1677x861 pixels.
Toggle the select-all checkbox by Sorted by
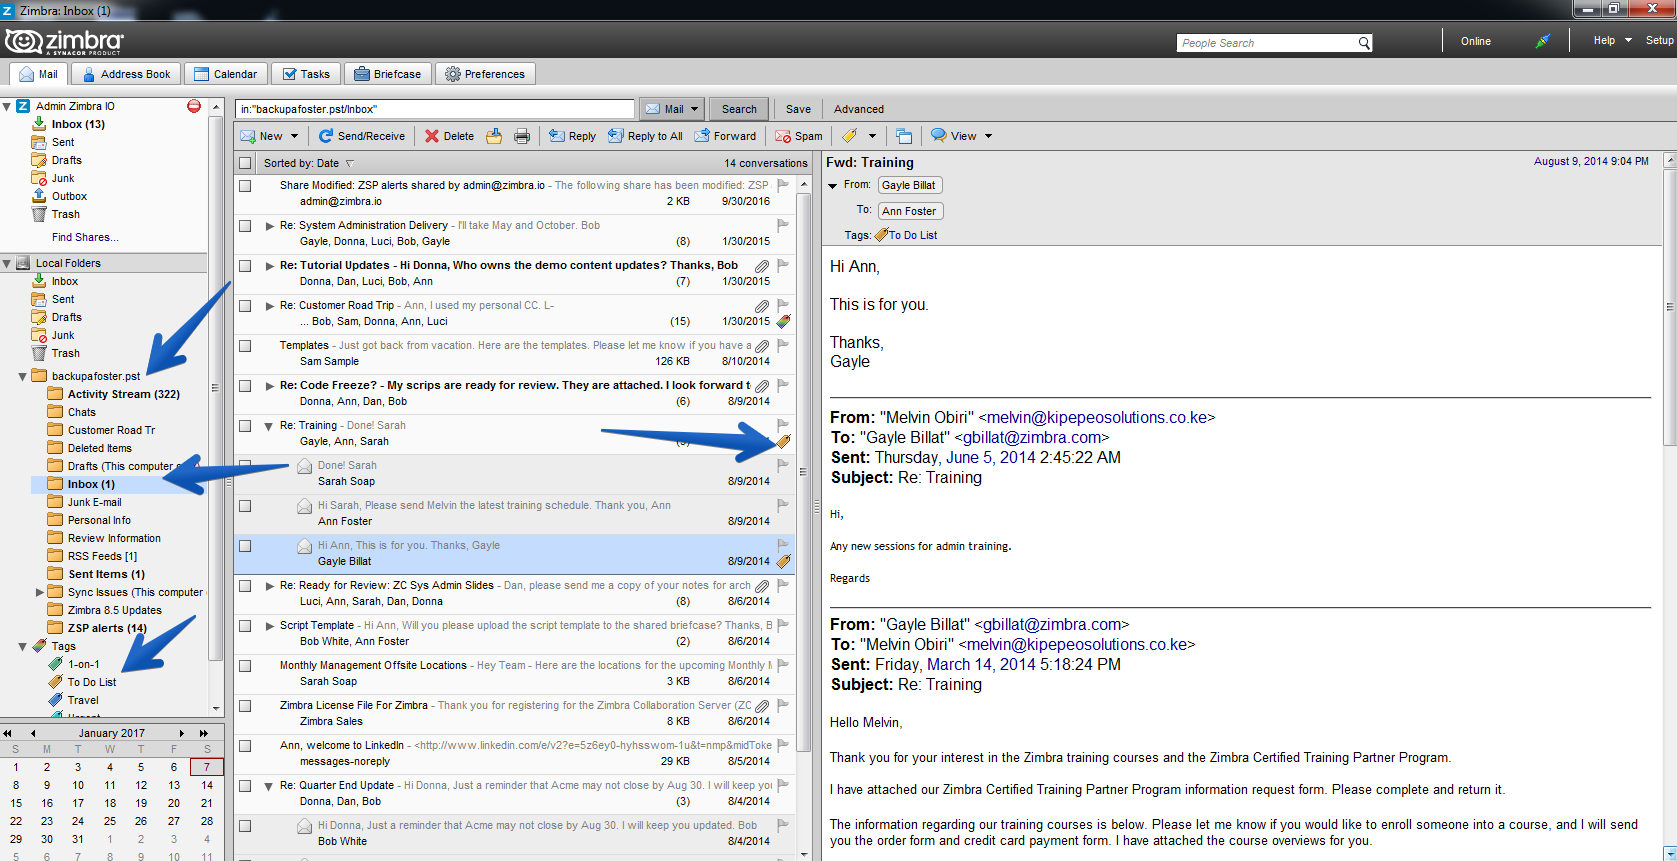pos(245,163)
